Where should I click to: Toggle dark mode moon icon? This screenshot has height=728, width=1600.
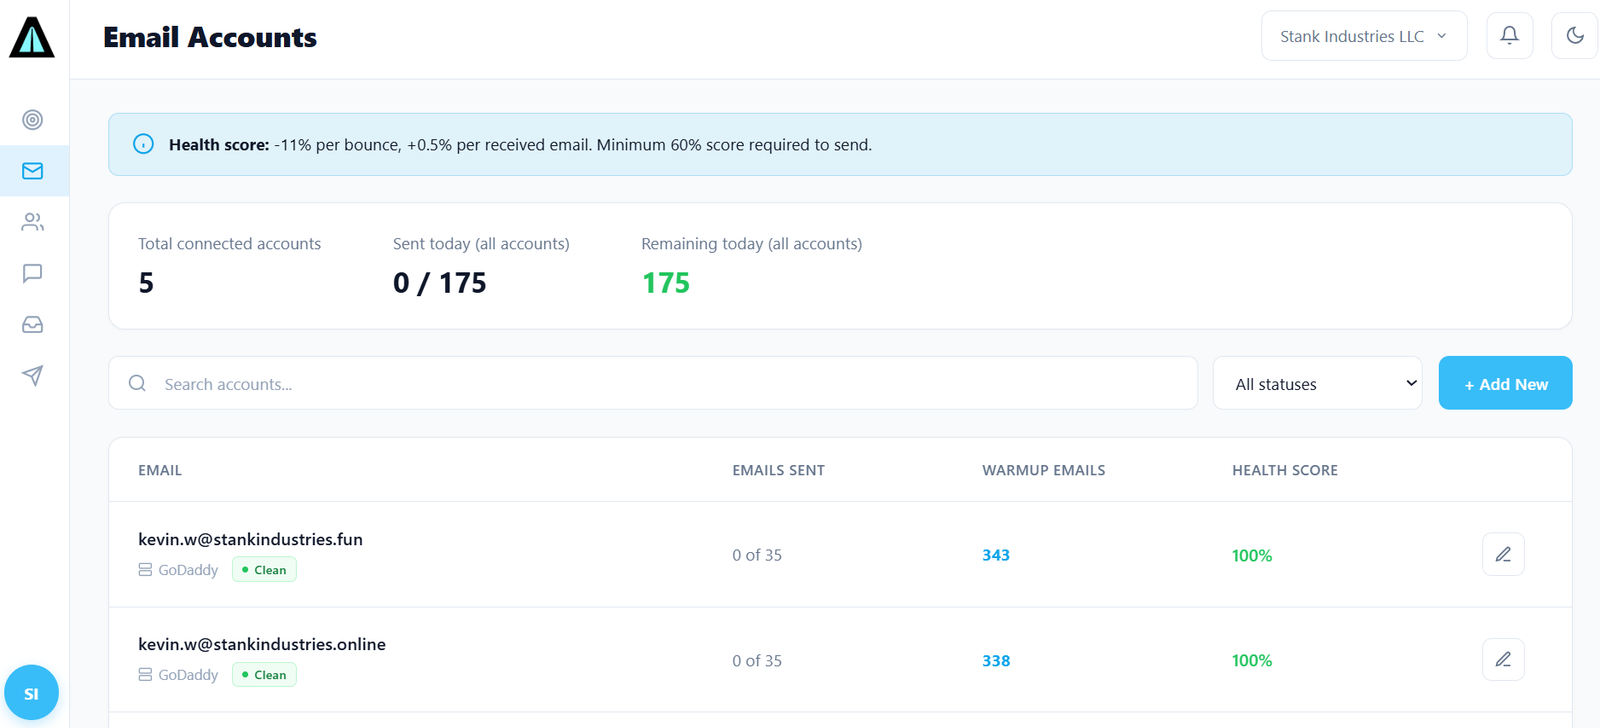click(1575, 36)
